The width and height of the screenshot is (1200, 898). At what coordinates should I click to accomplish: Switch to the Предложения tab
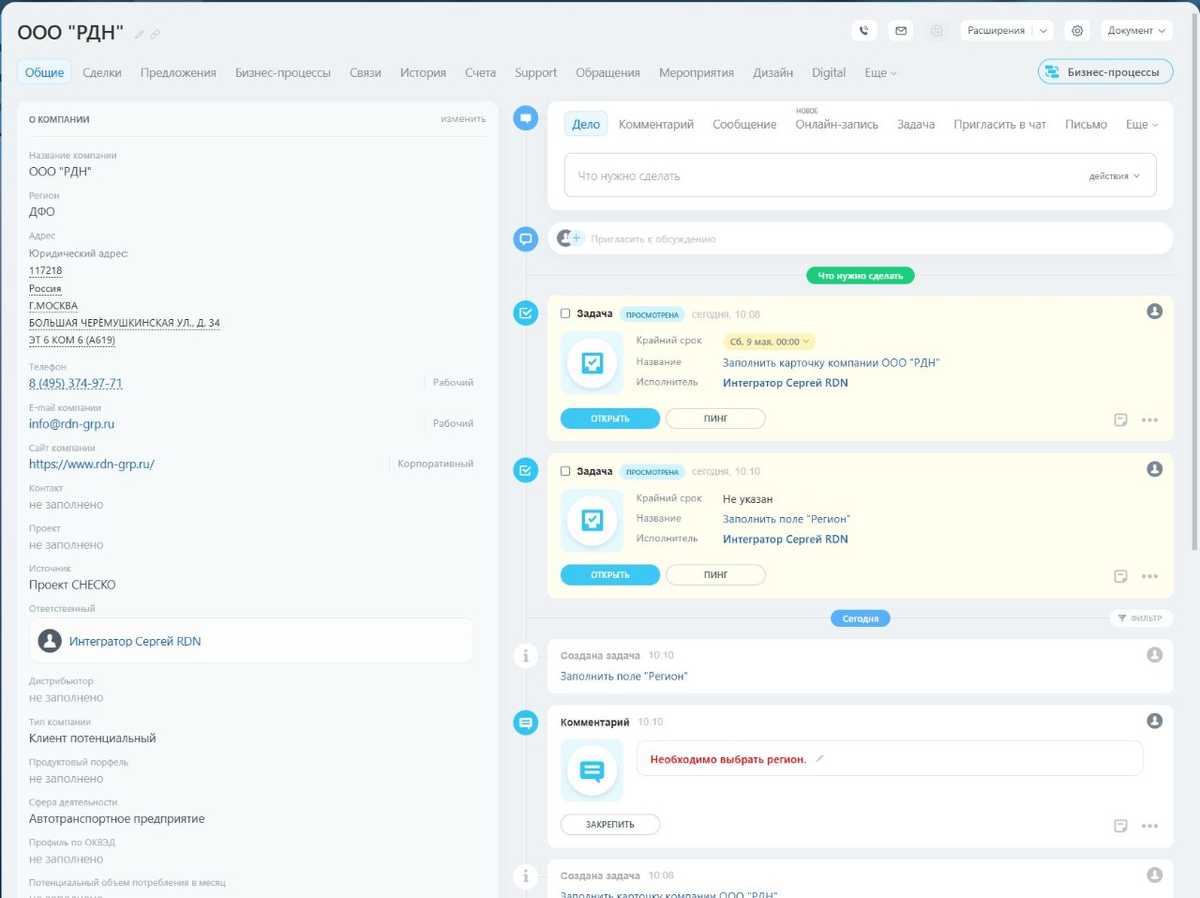coord(178,72)
